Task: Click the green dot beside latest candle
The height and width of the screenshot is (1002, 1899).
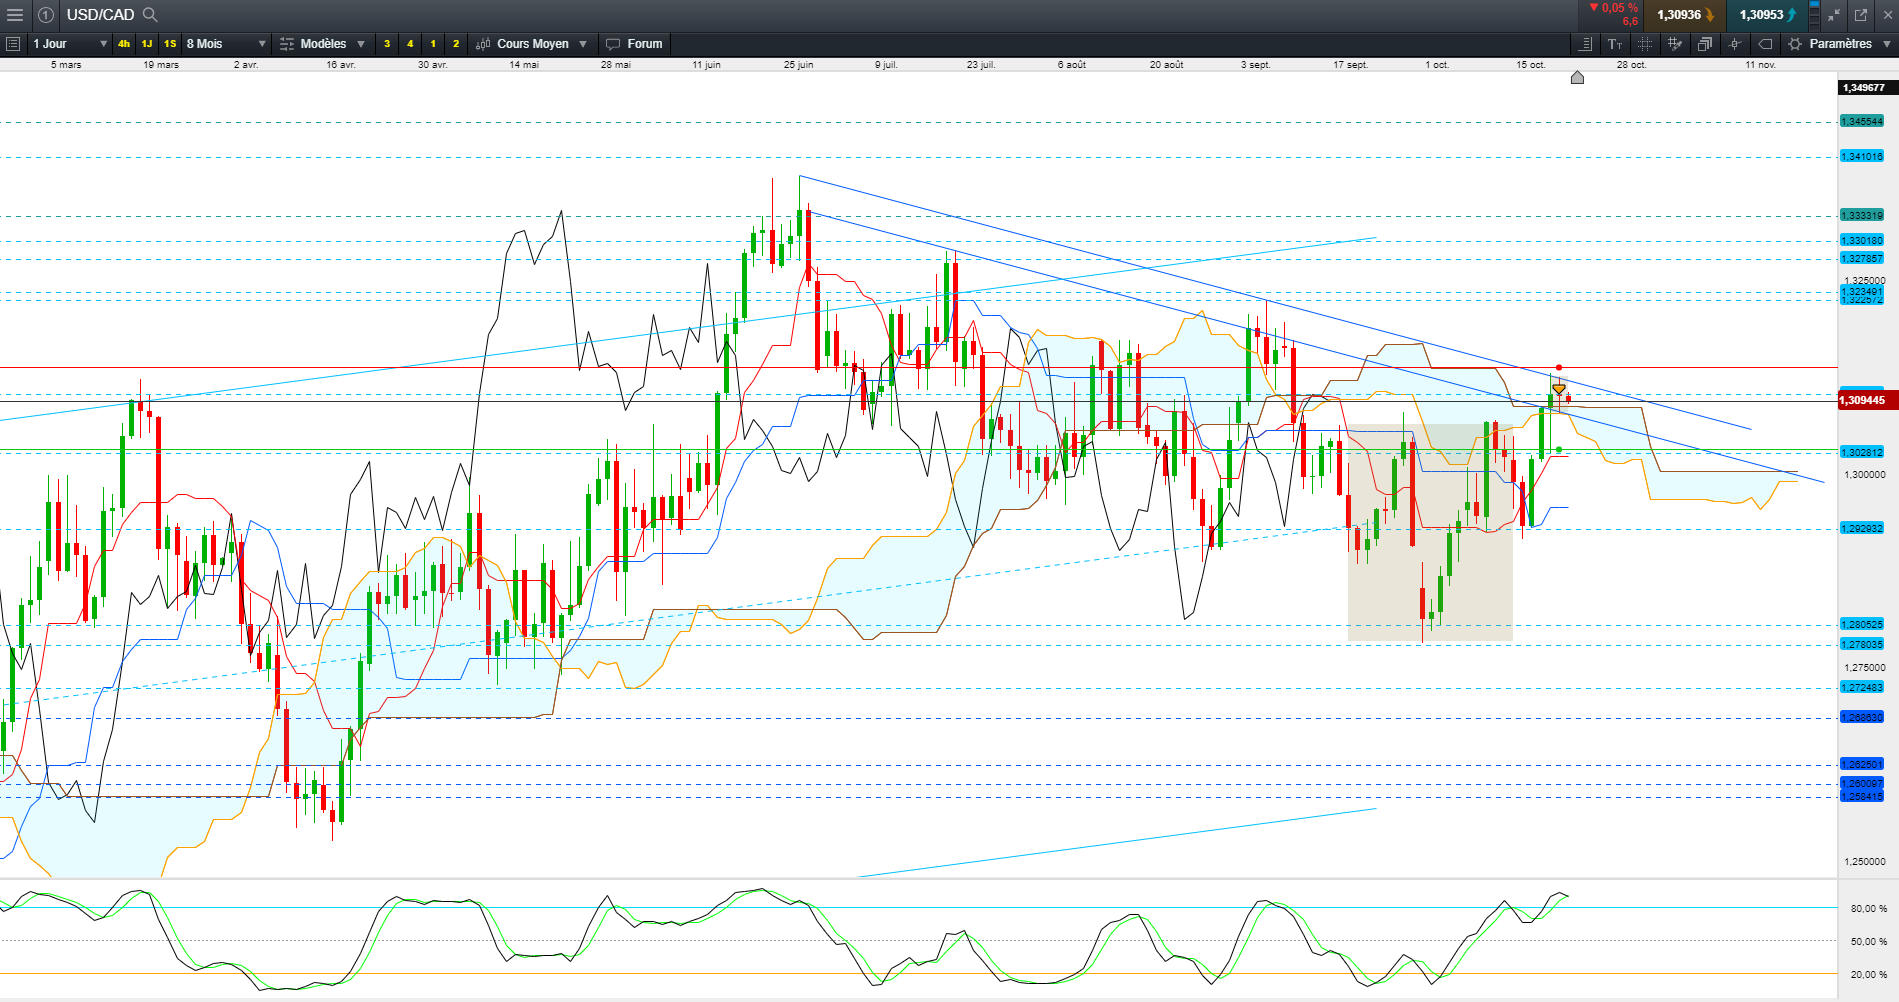Action: (1559, 450)
